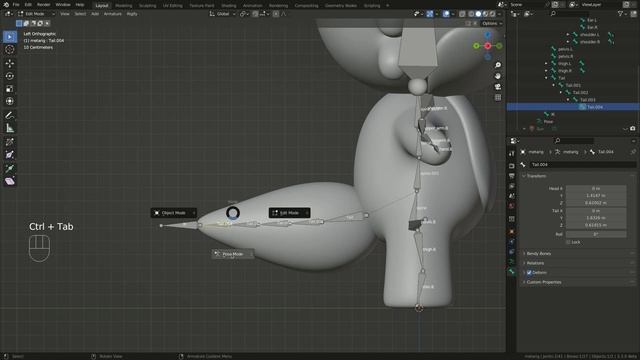Open the File menu

(x=16, y=5)
